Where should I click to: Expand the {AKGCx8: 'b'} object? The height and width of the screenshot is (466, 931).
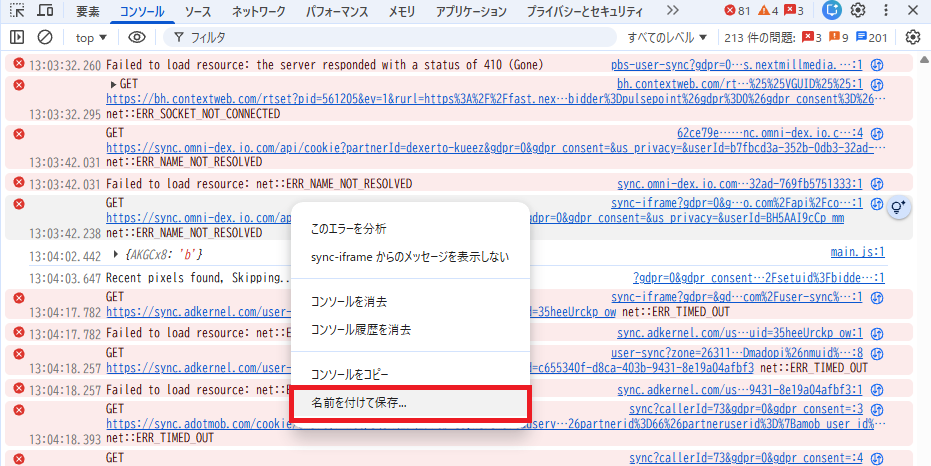pyautogui.click(x=116, y=255)
